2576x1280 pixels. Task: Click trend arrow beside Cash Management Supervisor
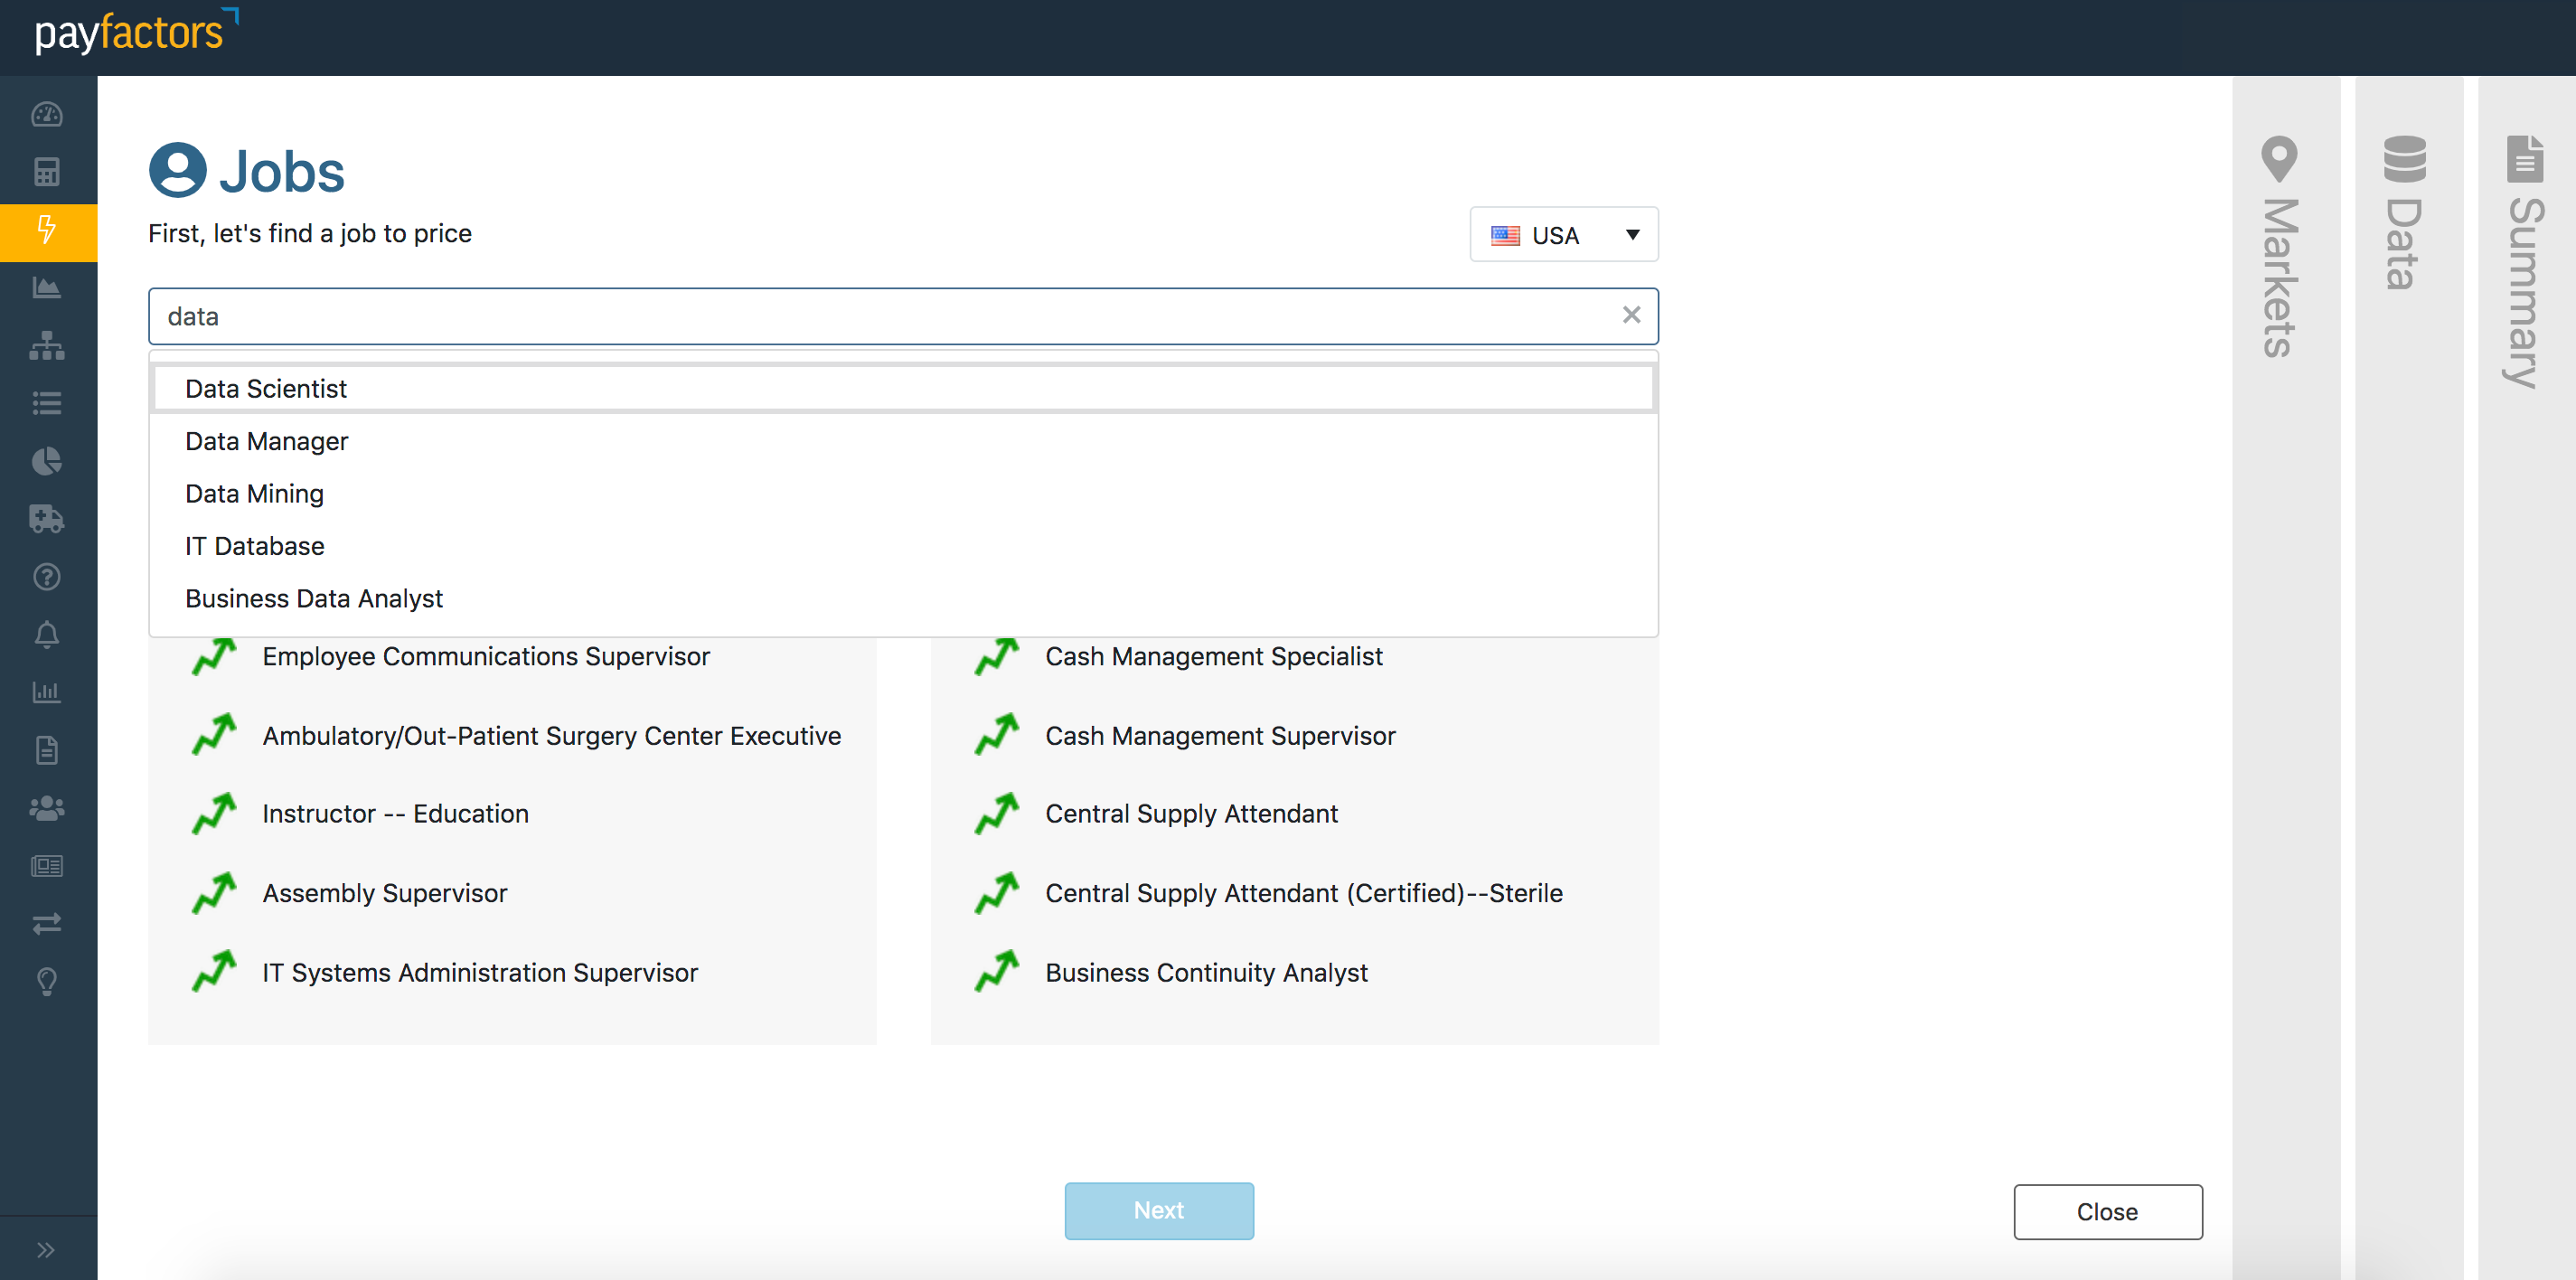[997, 734]
